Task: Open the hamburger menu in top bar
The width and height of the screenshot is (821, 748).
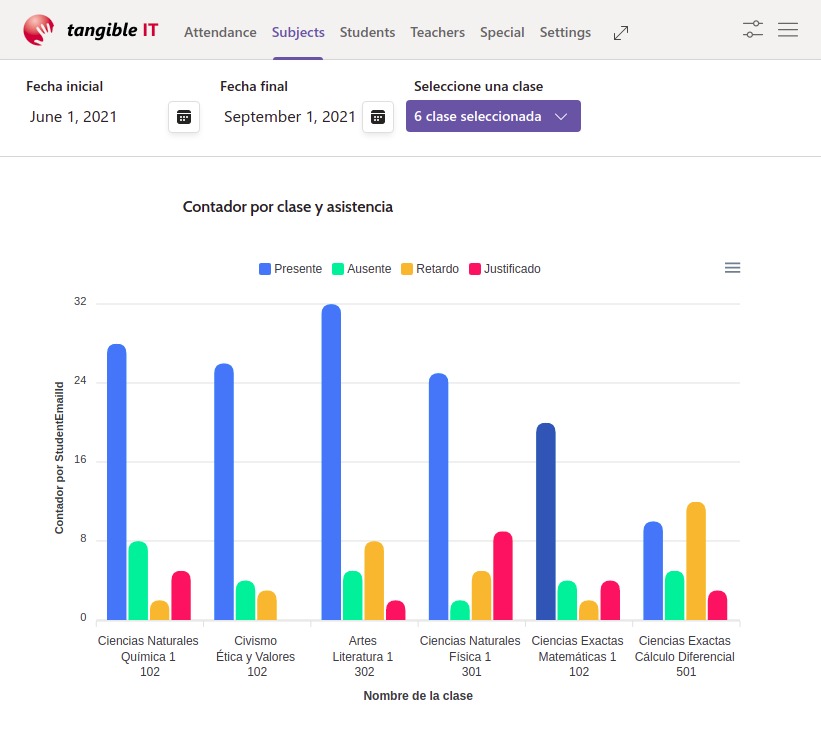Action: tap(788, 30)
